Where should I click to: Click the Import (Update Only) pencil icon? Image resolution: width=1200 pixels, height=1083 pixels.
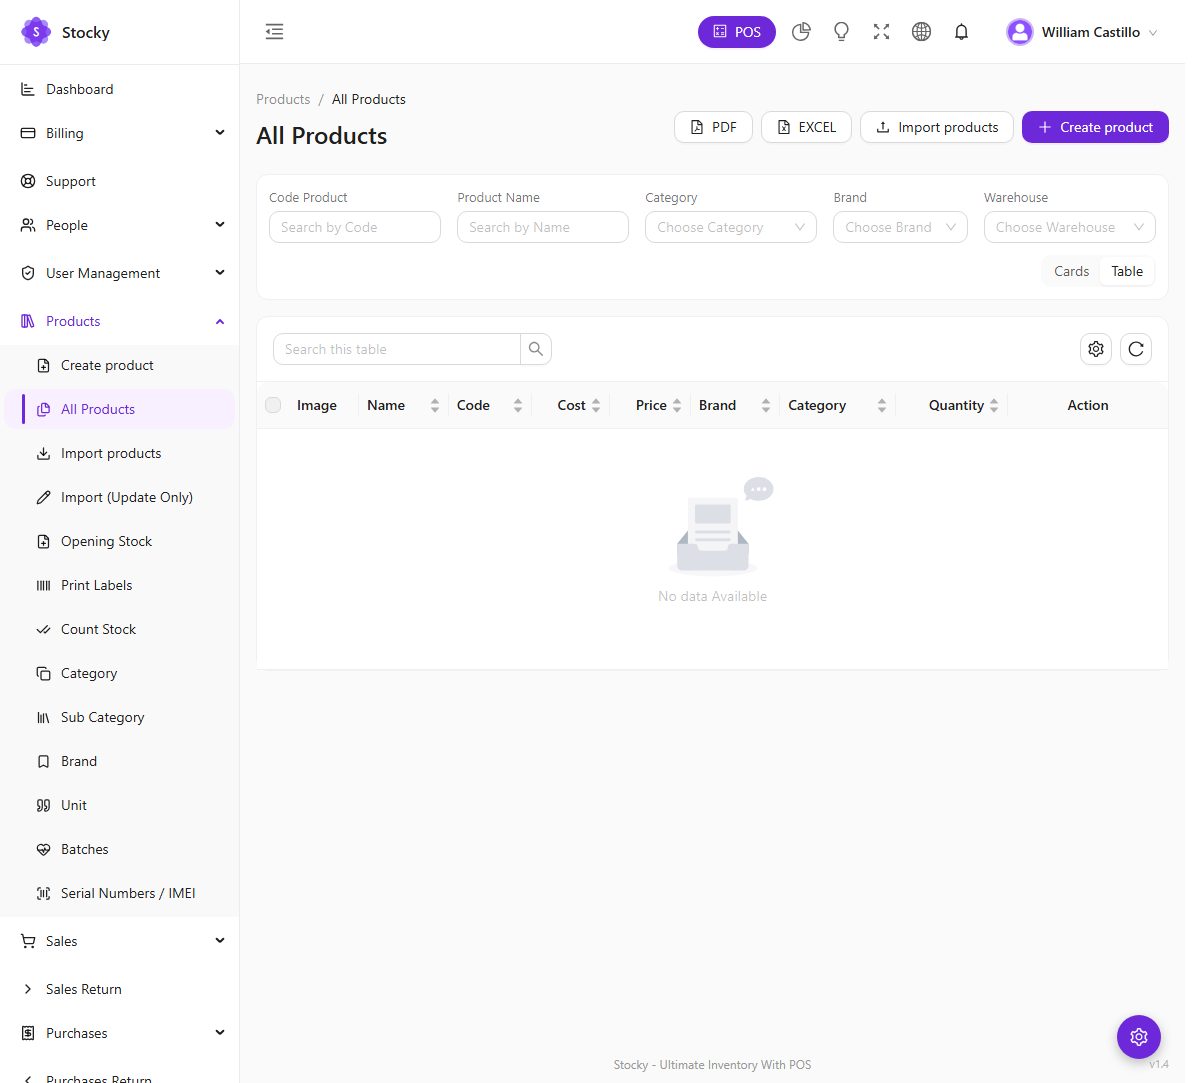click(43, 497)
